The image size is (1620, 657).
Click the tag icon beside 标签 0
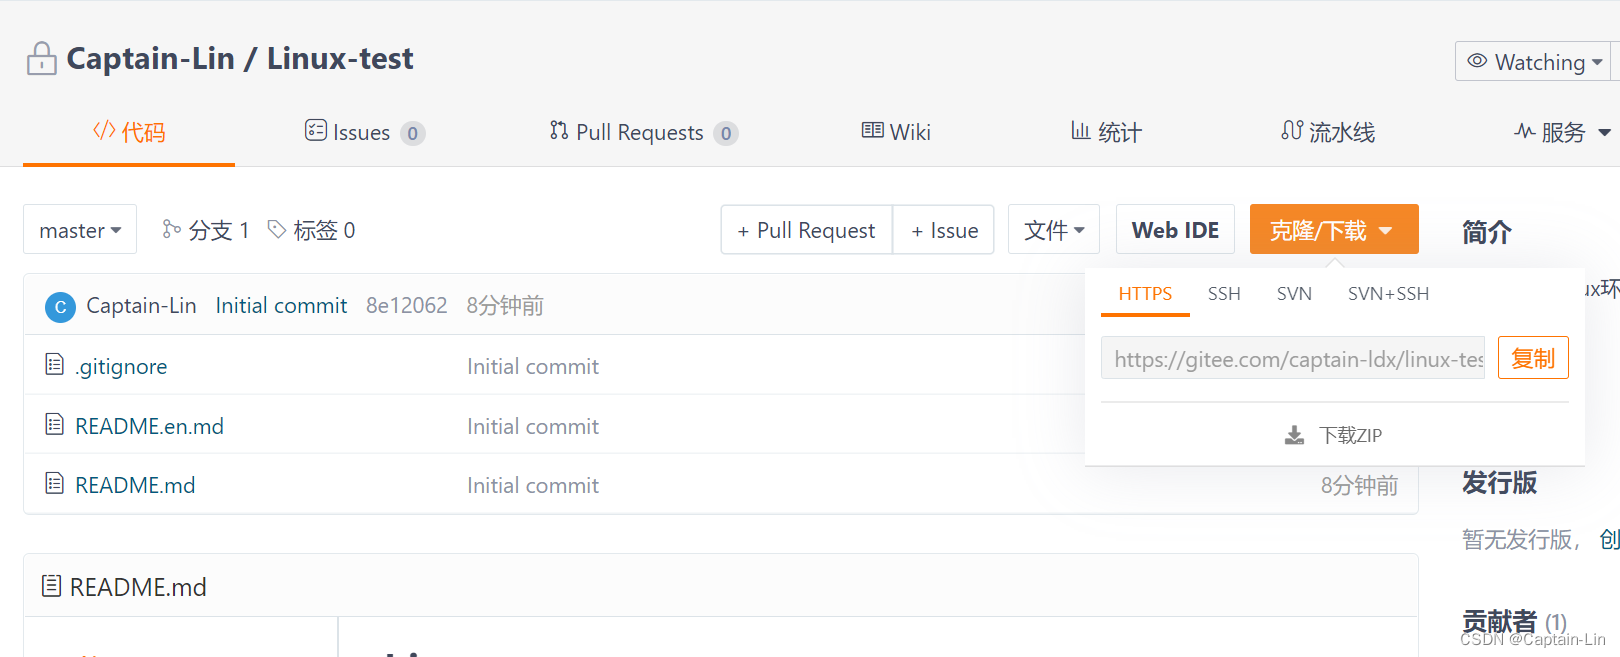pyautogui.click(x=277, y=229)
